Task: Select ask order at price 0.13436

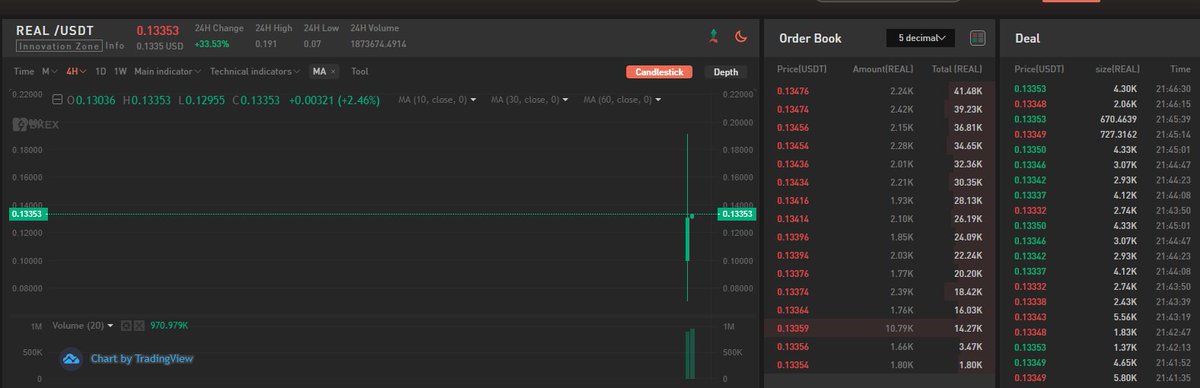Action: (880, 164)
